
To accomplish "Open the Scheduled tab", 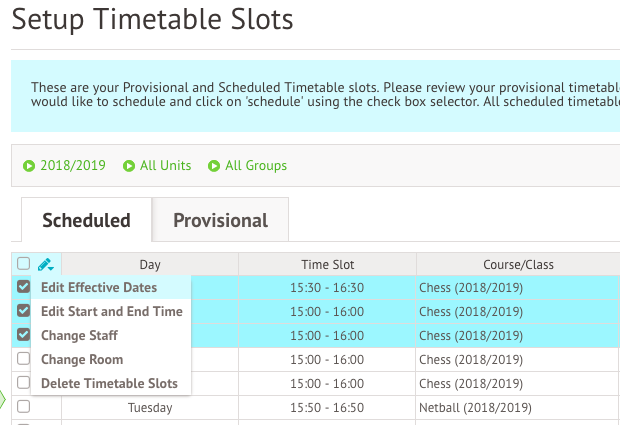I will 86,220.
